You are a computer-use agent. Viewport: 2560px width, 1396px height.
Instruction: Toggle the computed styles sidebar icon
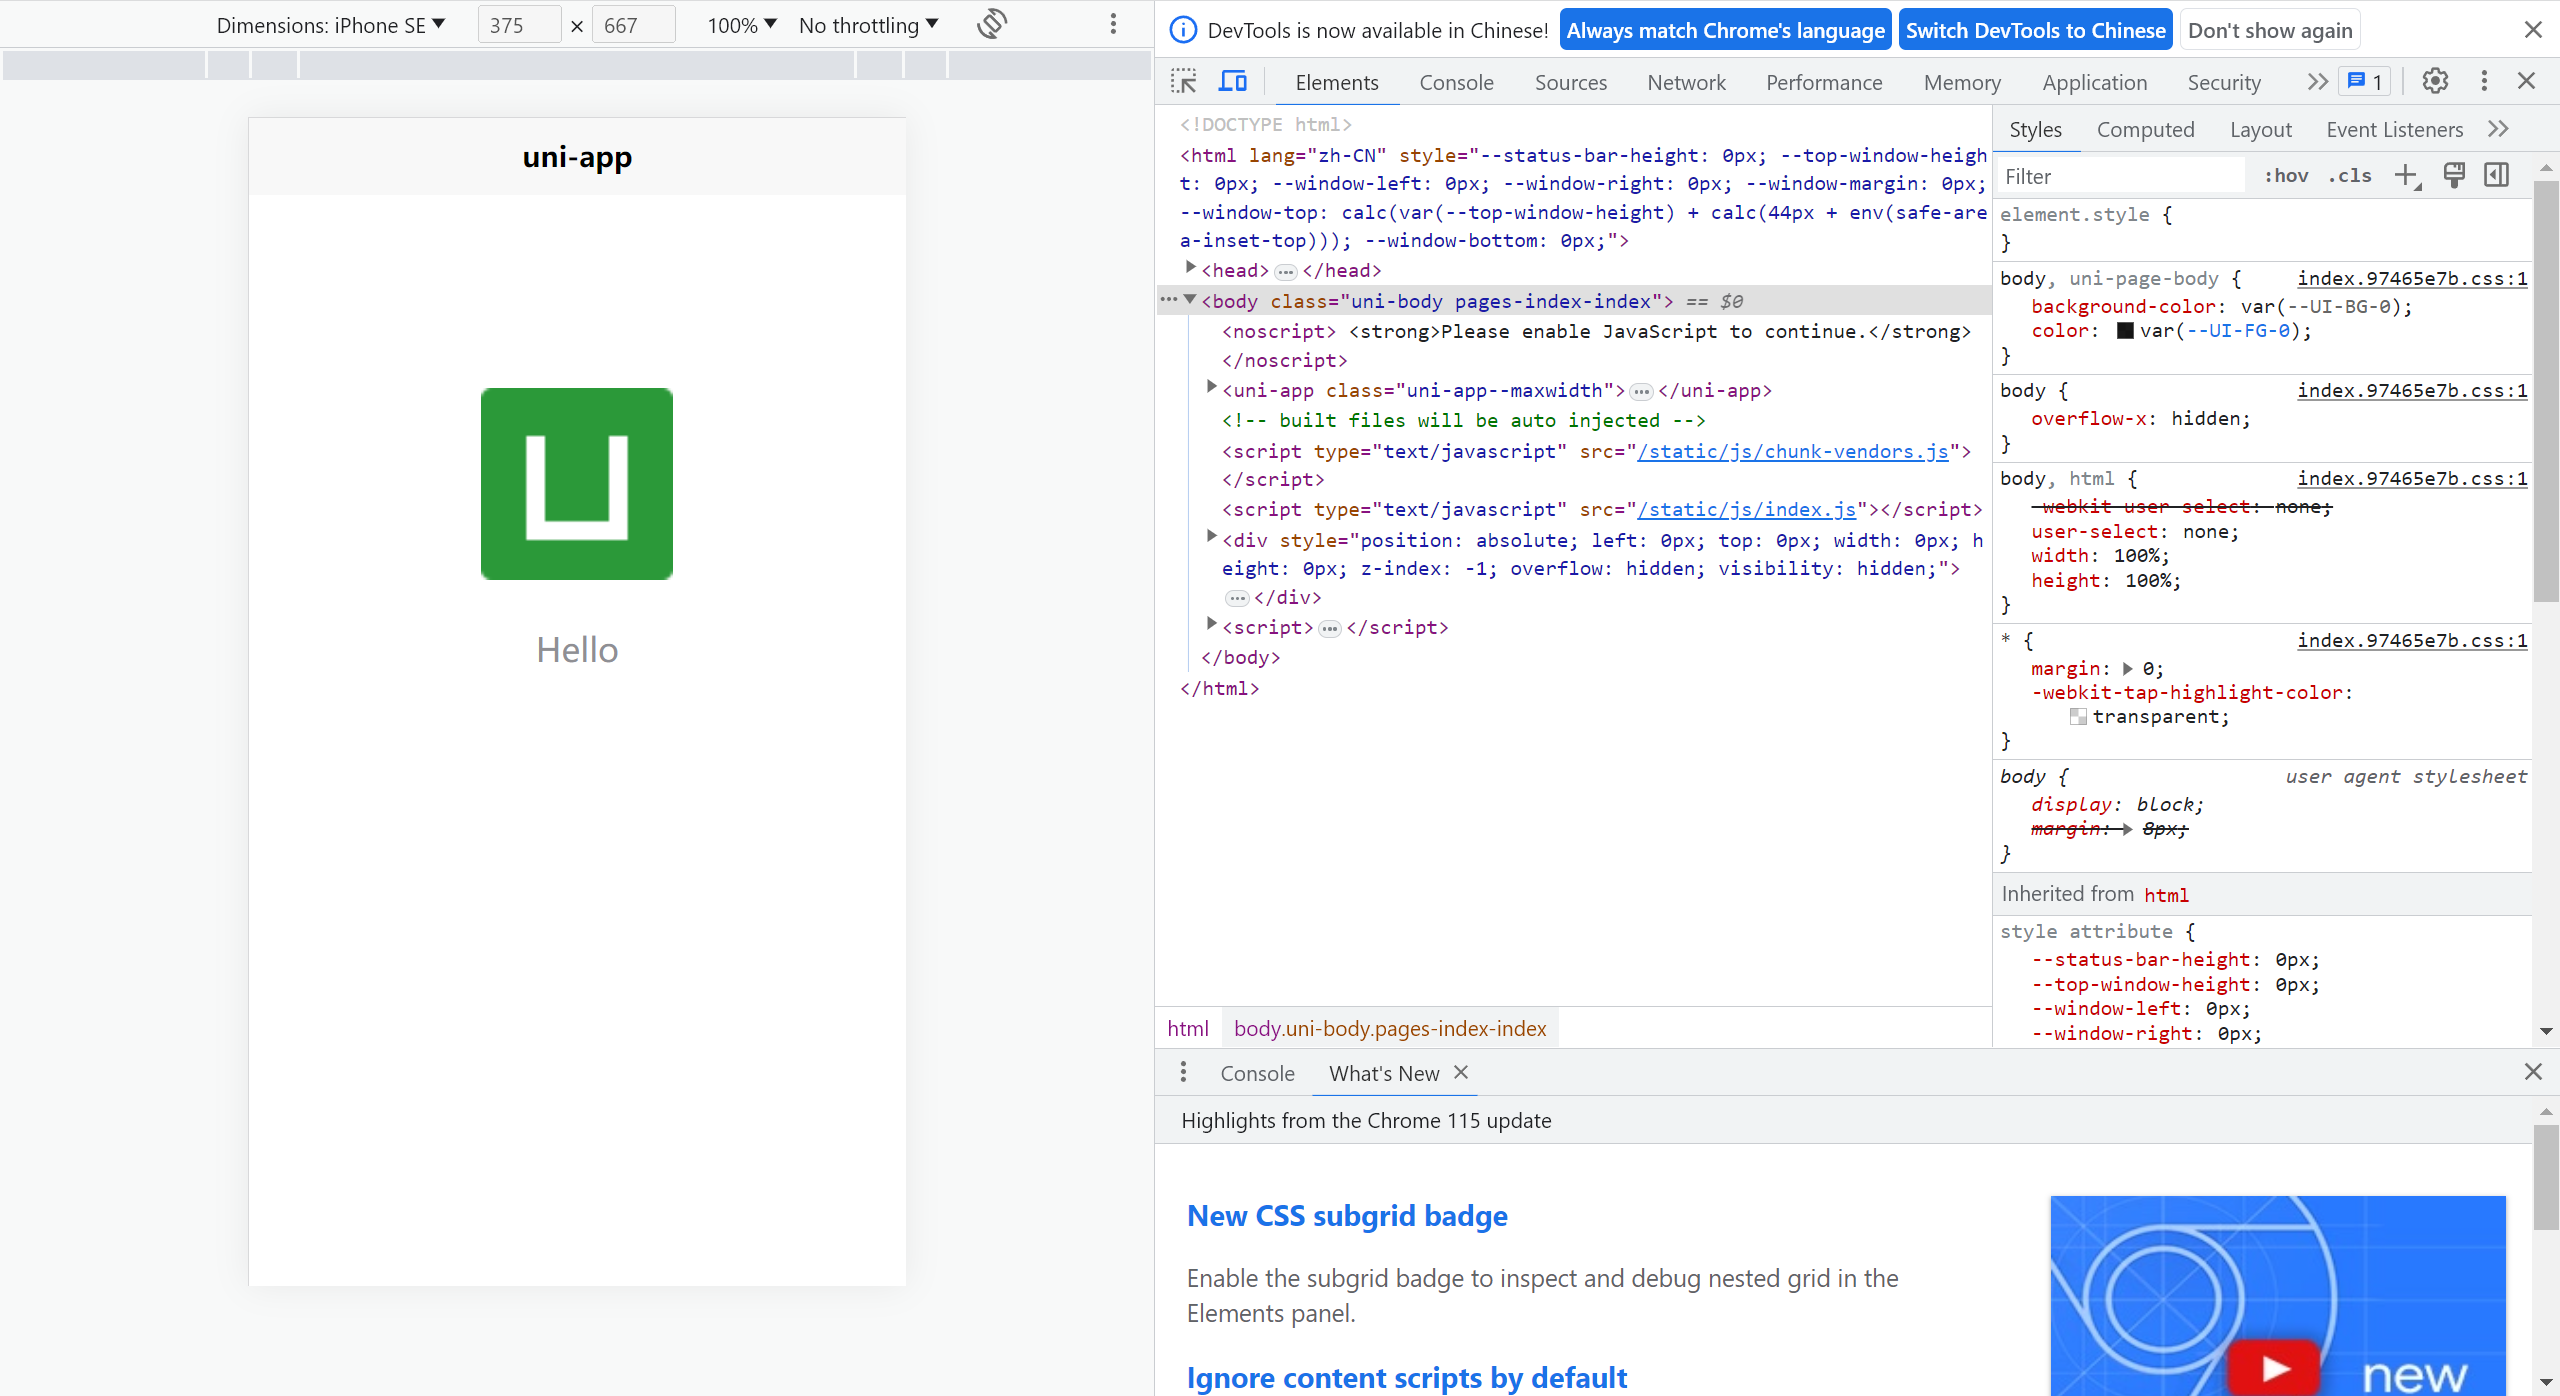[x=2497, y=176]
